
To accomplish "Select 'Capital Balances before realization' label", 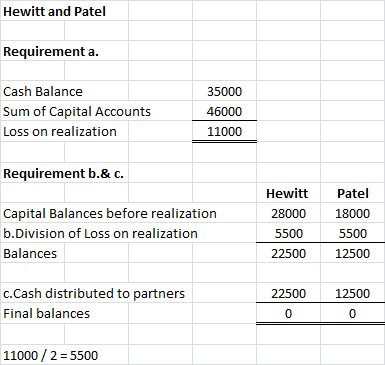I will click(x=110, y=214).
